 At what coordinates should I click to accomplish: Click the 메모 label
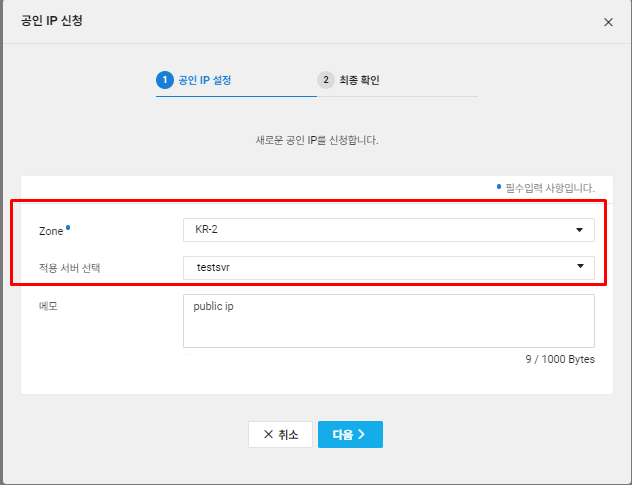pyautogui.click(x=48, y=306)
